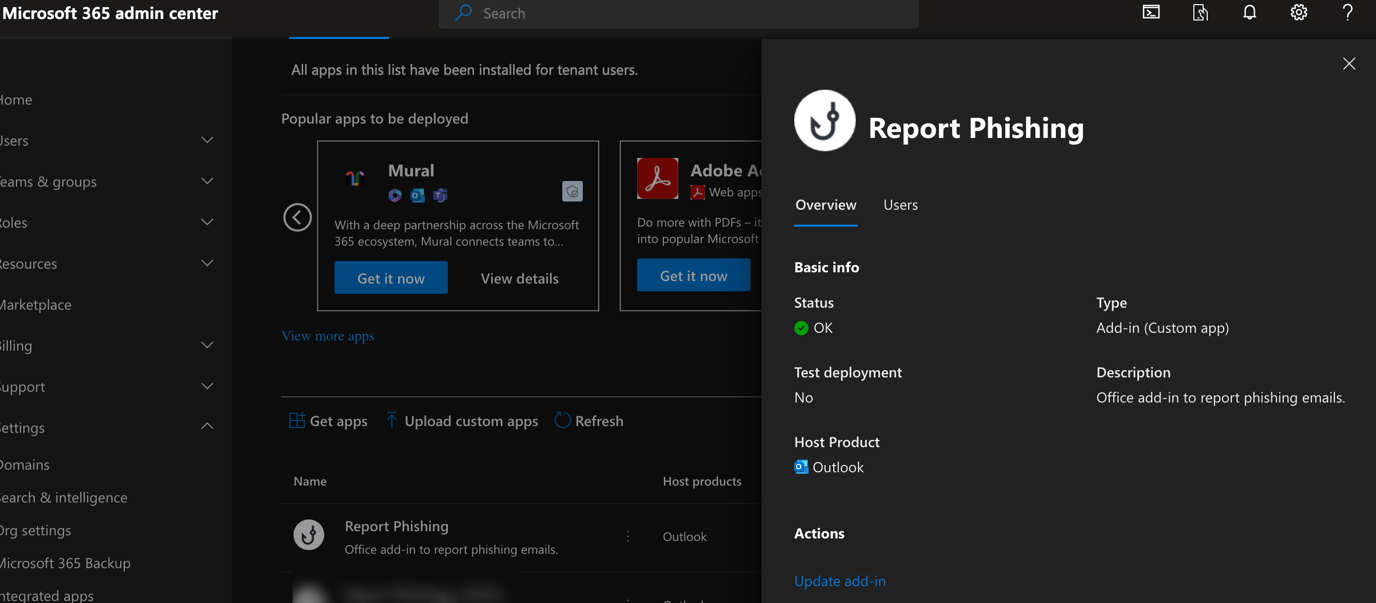Open the notifications bell icon

click(1249, 12)
